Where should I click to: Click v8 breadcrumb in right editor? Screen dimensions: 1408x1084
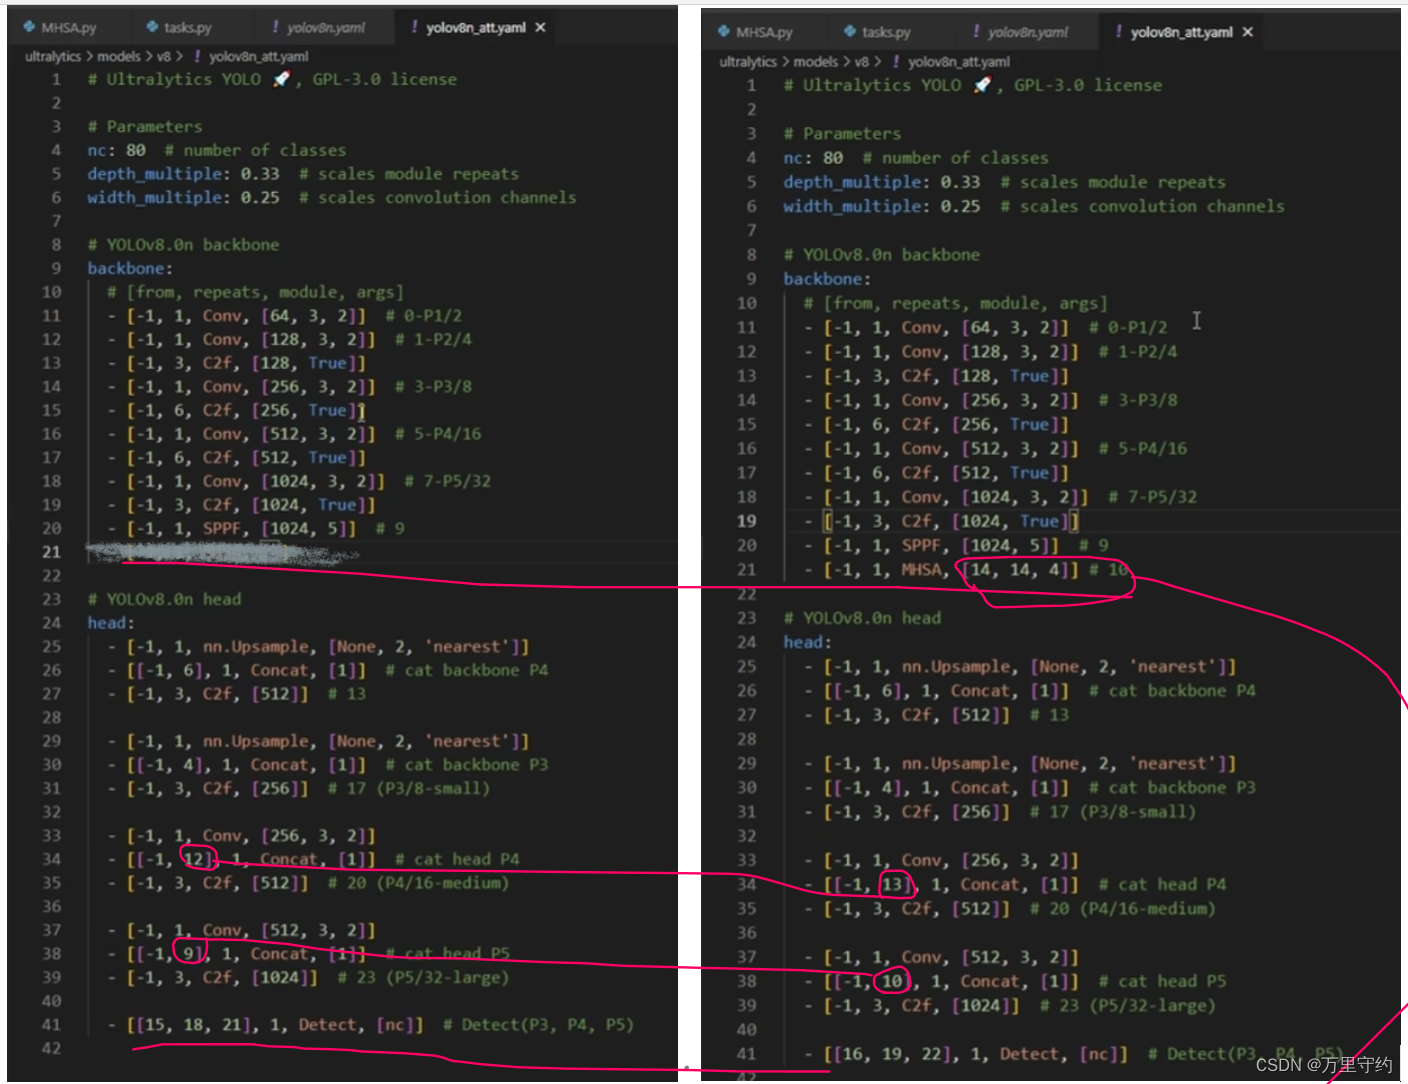(862, 62)
